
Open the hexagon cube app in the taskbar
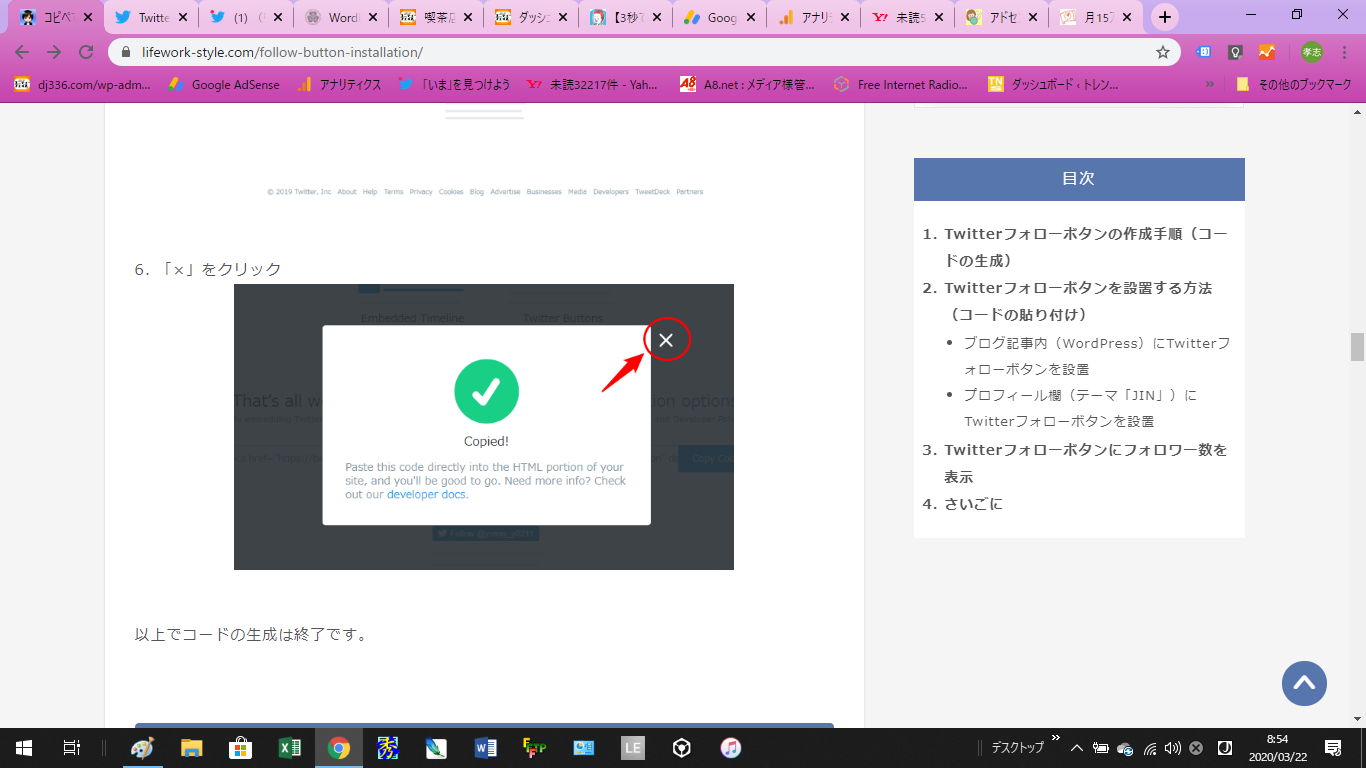tap(682, 747)
